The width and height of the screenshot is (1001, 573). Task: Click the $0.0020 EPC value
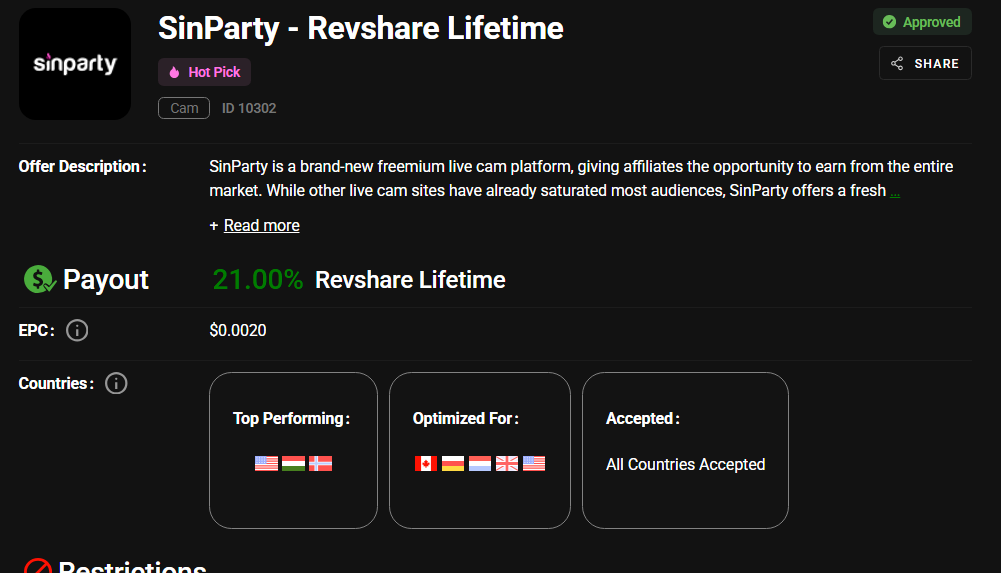click(238, 331)
